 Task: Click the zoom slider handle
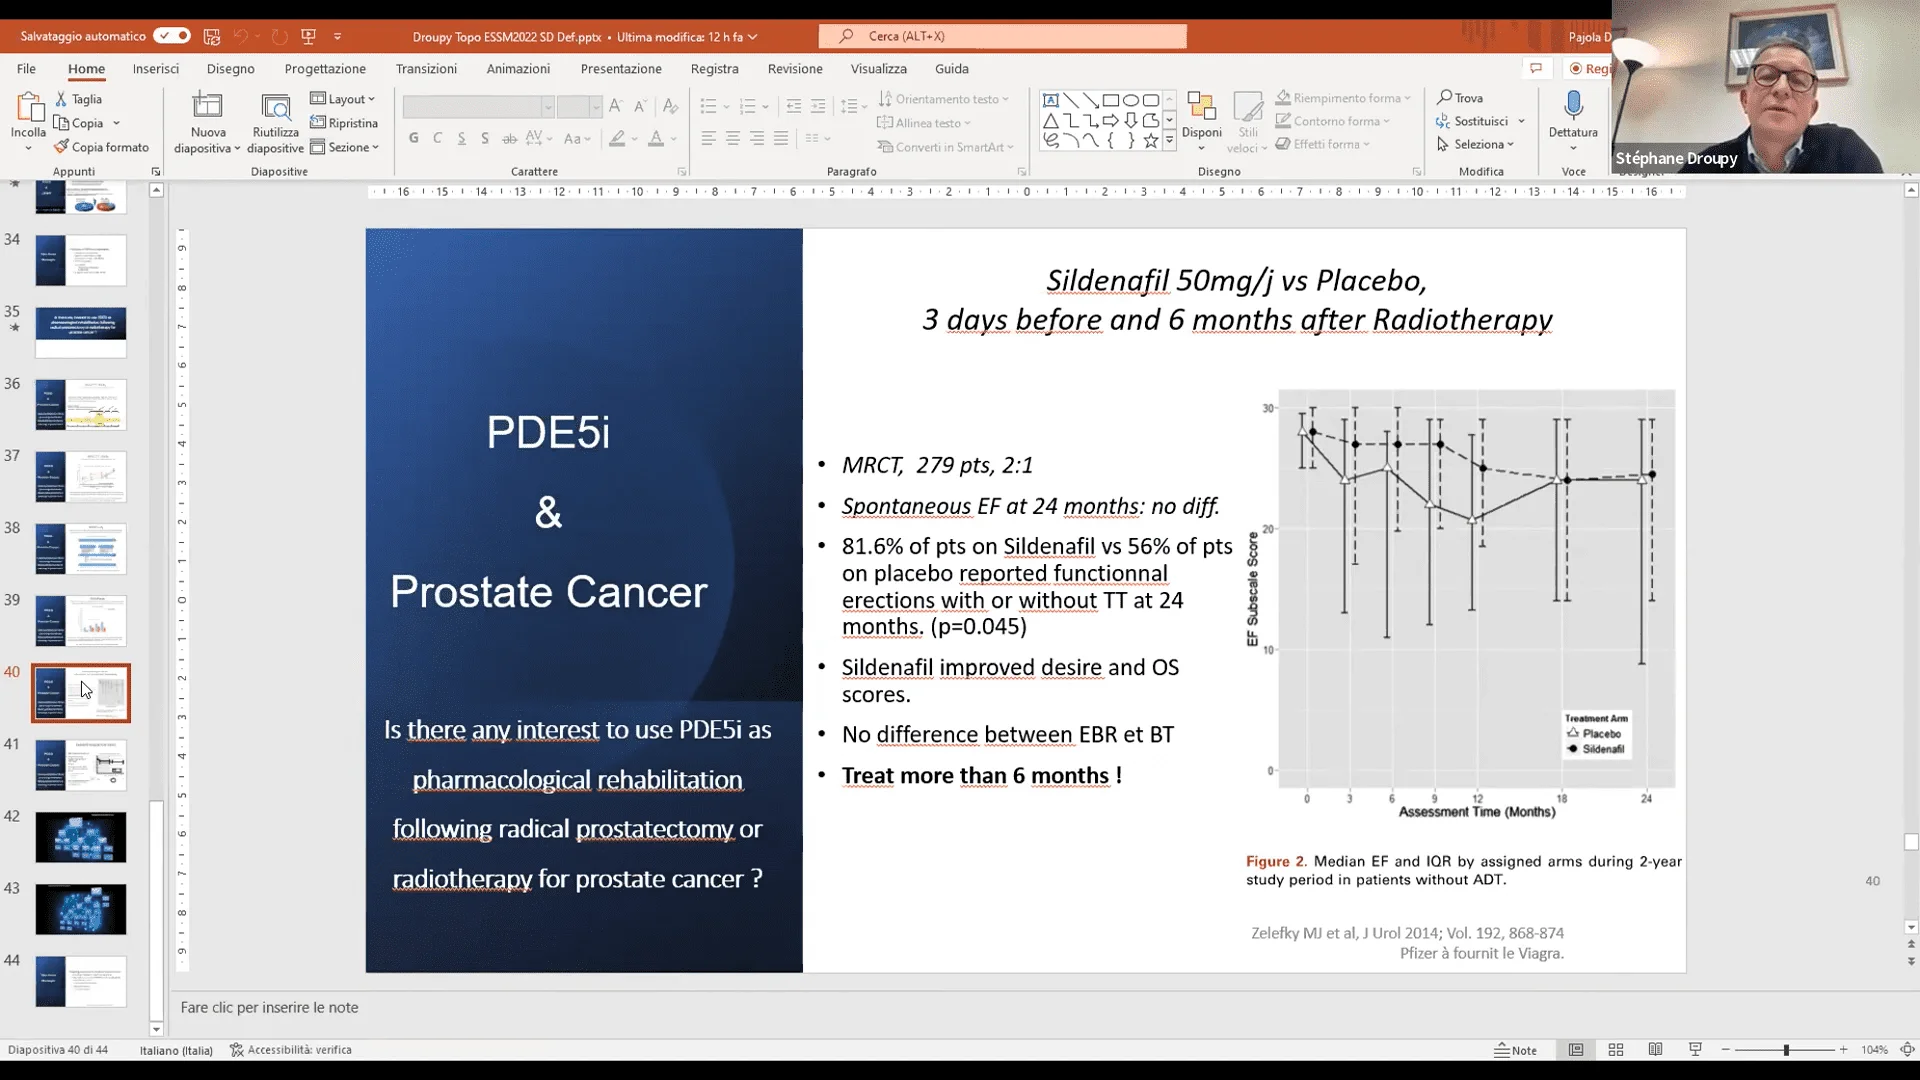[1786, 1050]
